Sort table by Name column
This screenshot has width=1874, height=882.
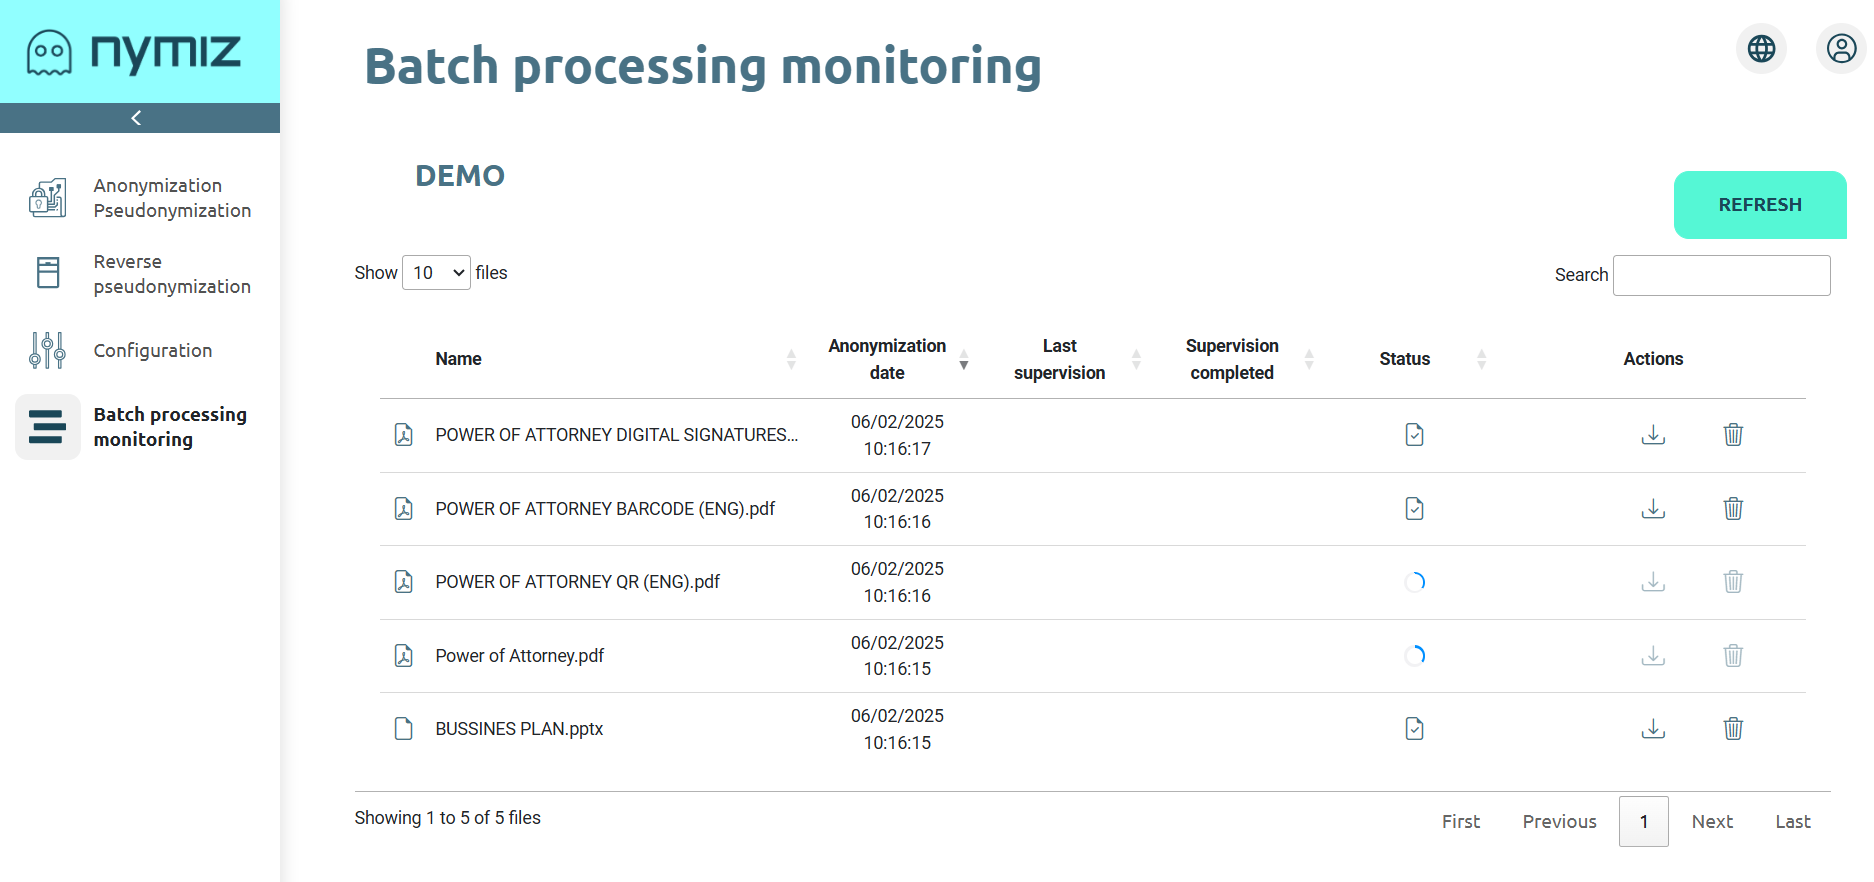point(459,359)
